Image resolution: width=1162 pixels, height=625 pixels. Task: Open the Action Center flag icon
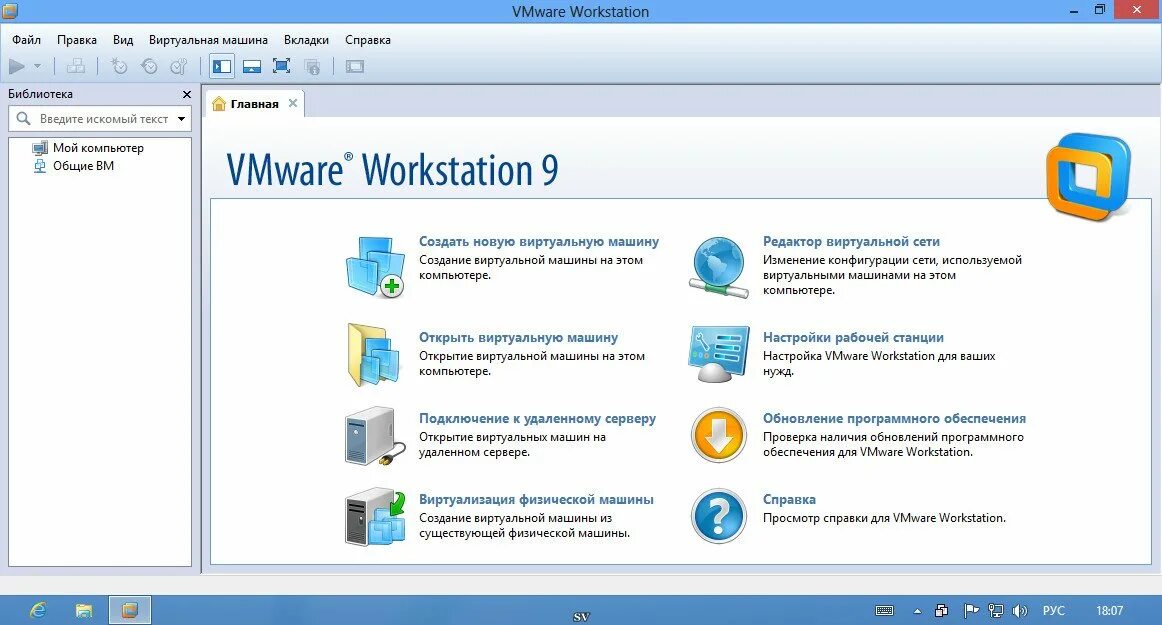point(971,611)
